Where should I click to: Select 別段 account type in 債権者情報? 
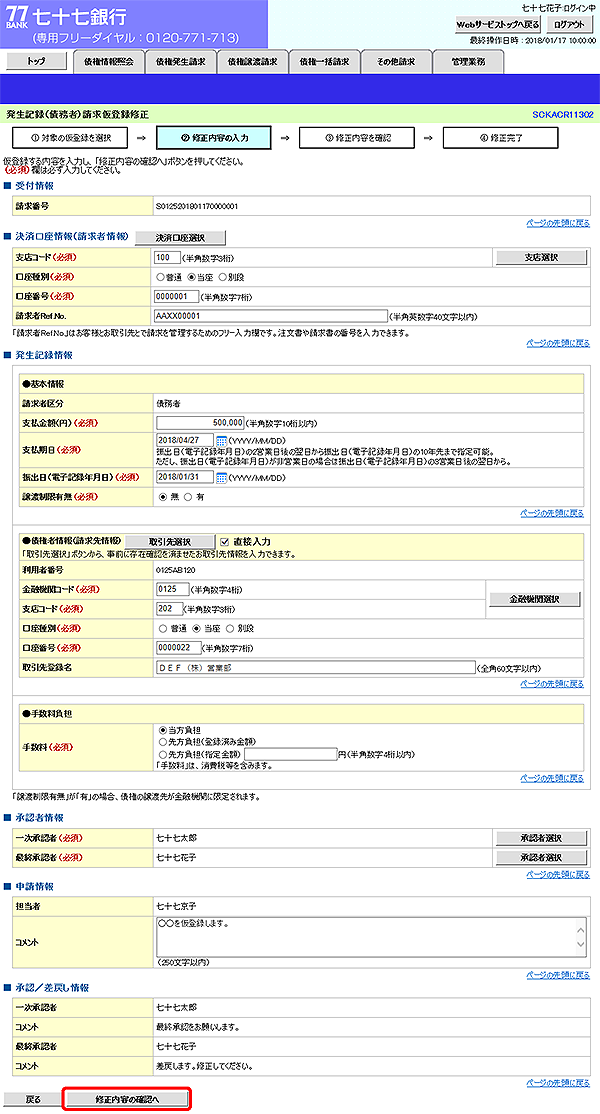tap(230, 629)
